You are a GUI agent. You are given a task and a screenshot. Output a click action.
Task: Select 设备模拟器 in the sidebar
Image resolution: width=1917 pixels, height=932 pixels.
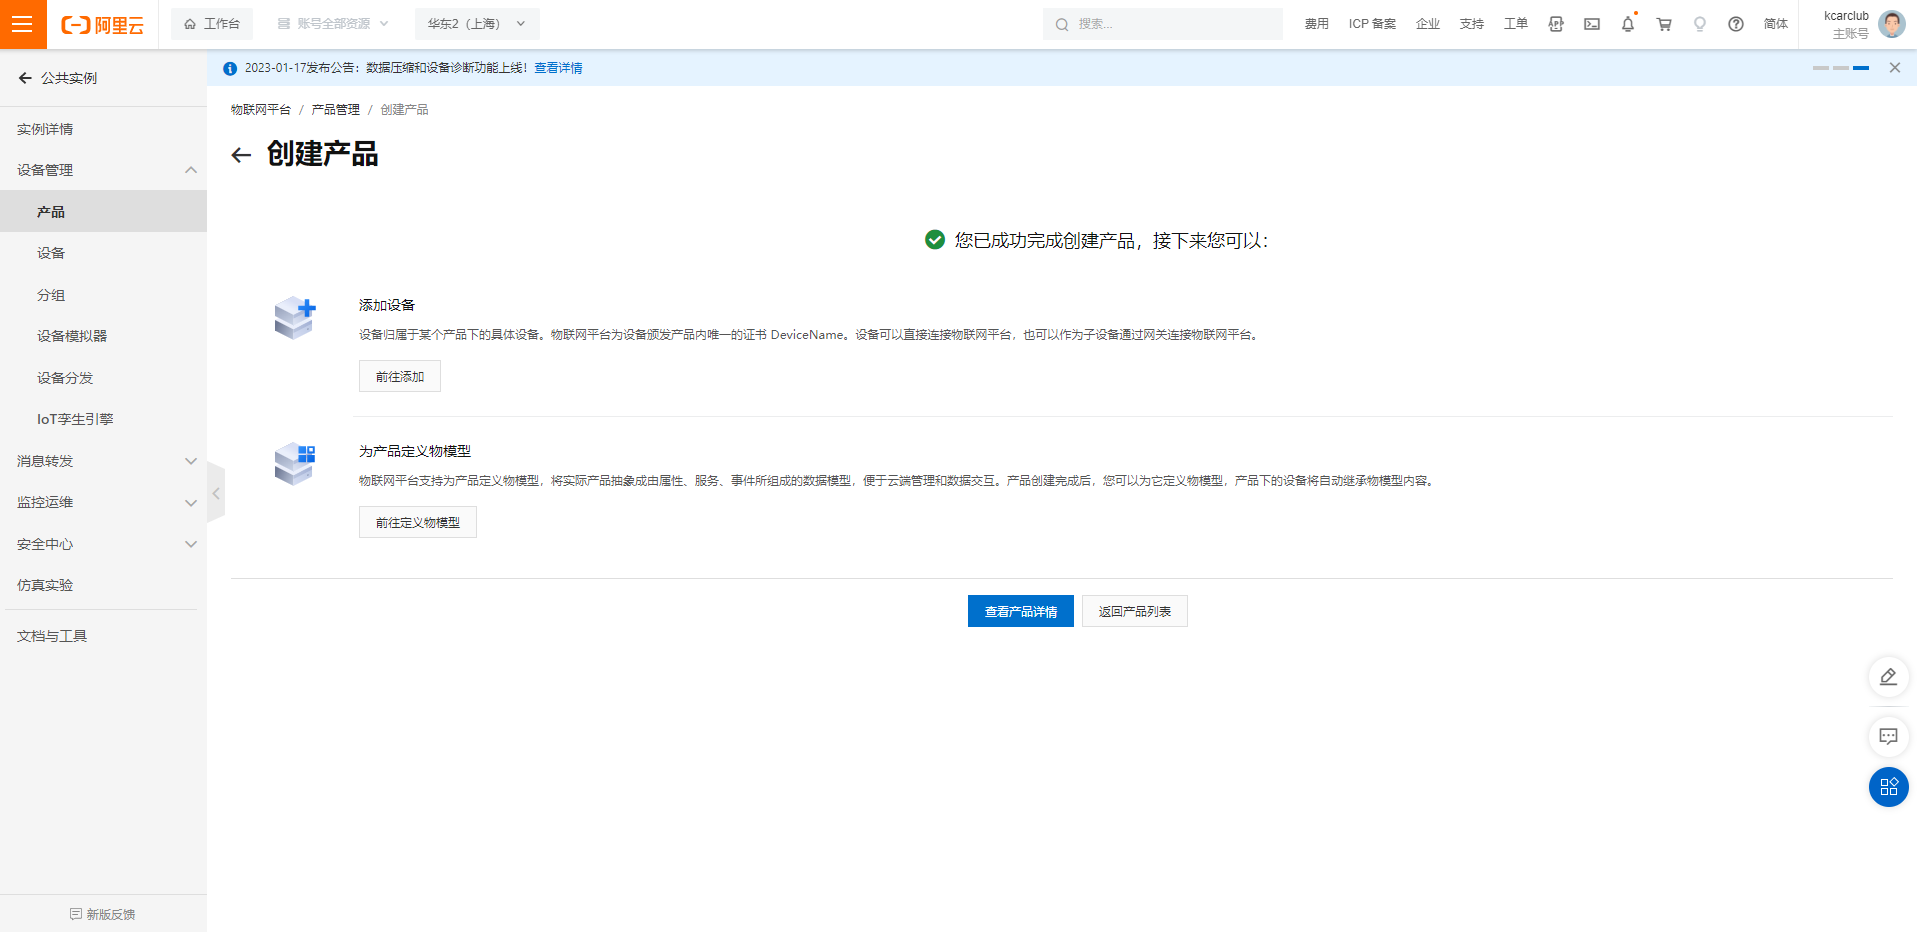coord(72,336)
